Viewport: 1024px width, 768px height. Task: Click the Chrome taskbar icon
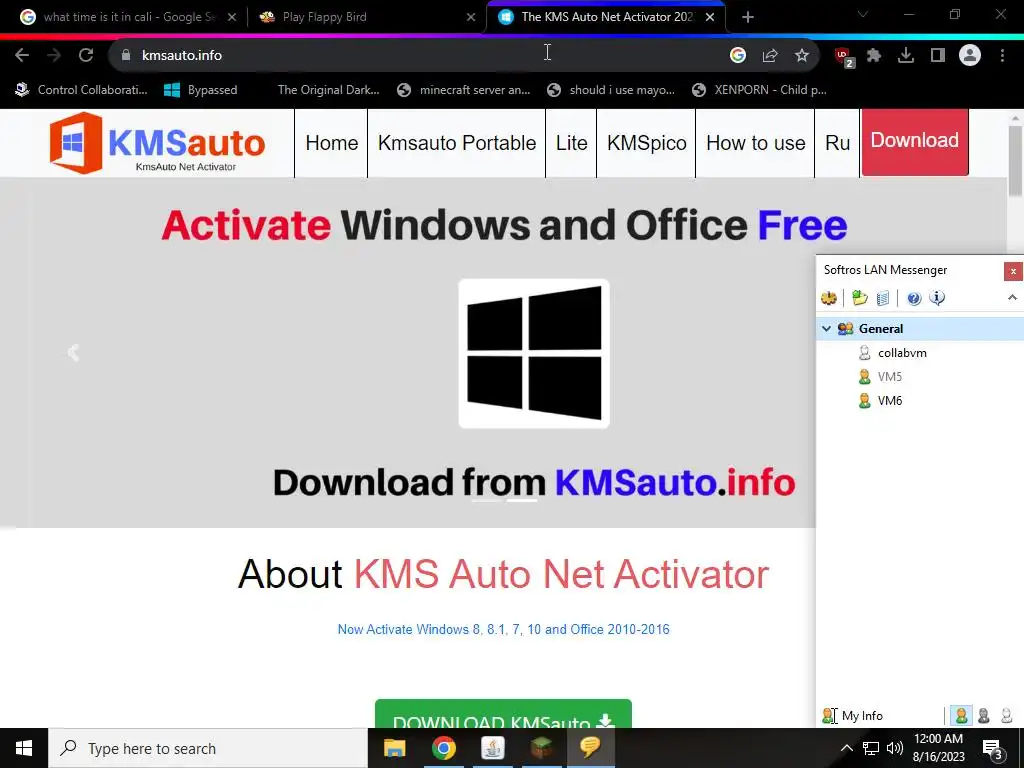click(443, 748)
